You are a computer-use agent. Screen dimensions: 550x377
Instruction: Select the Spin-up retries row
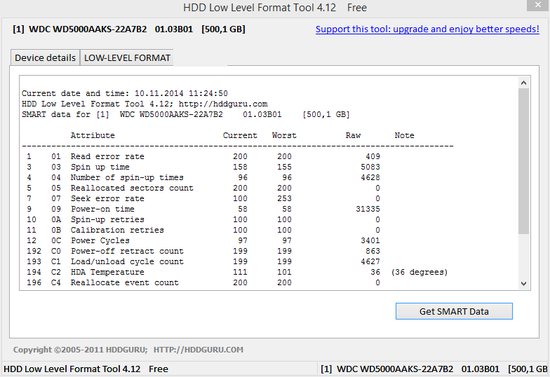pyautogui.click(x=203, y=220)
